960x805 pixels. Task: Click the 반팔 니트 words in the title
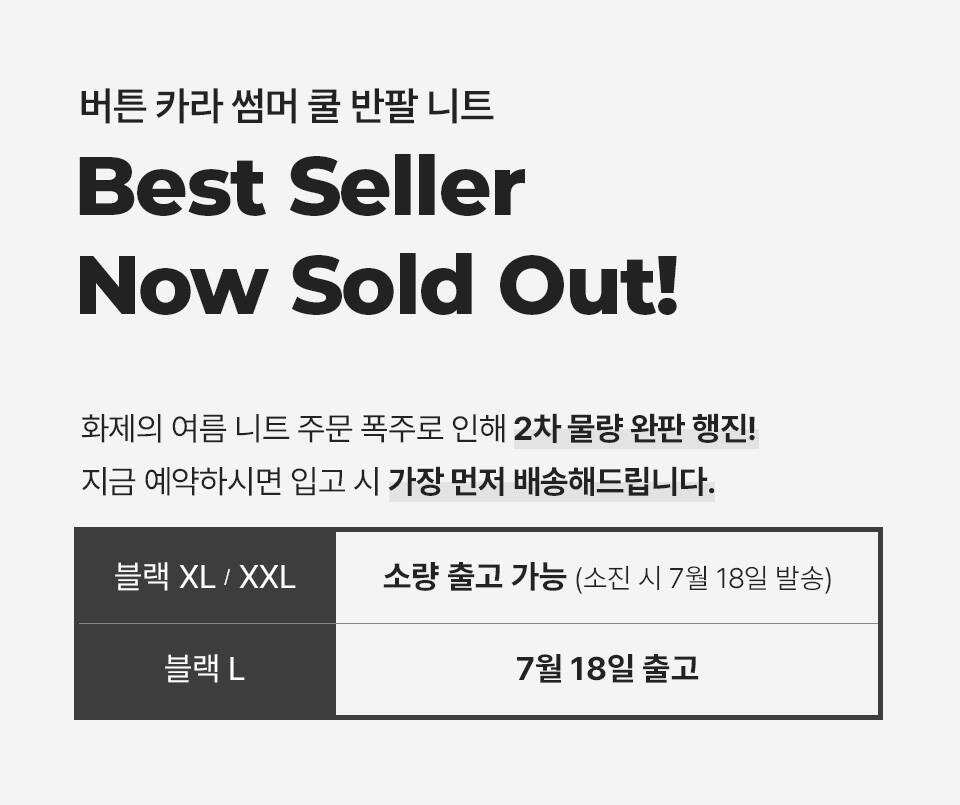coord(423,106)
